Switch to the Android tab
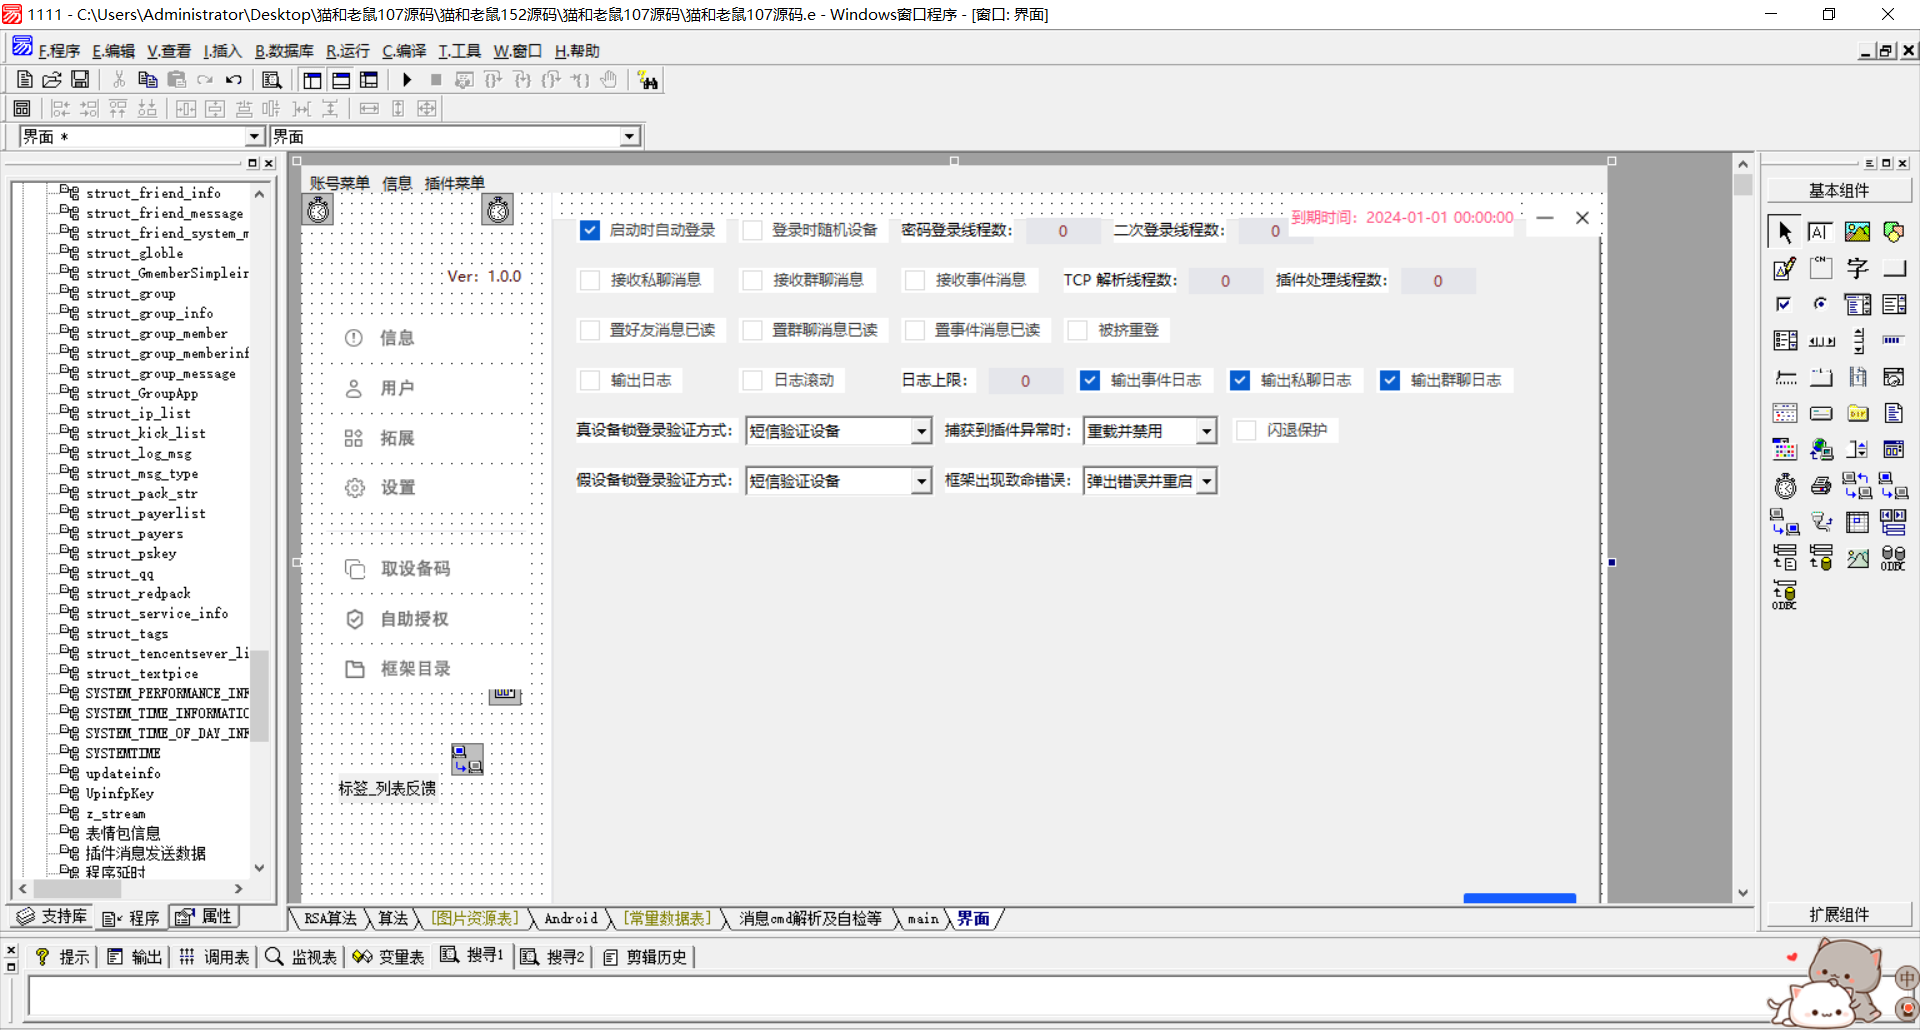Image resolution: width=1920 pixels, height=1030 pixels. coord(570,918)
